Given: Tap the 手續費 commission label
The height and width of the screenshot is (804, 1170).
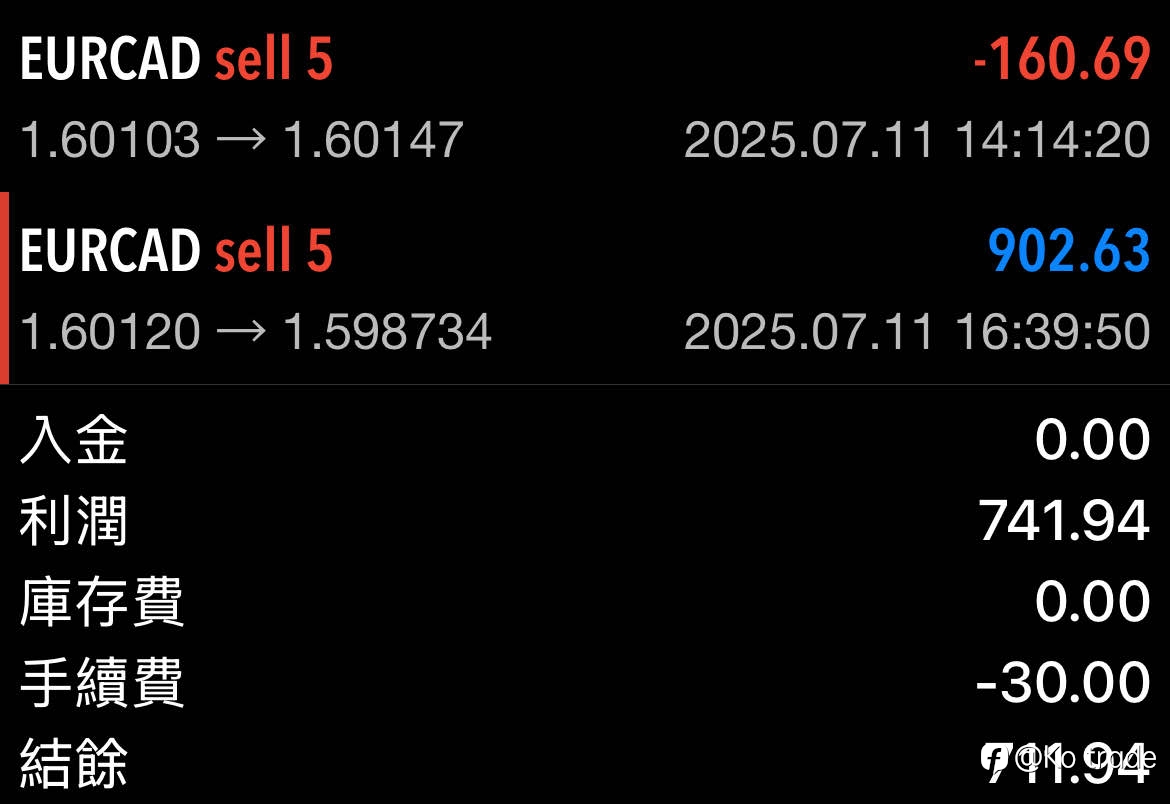Looking at the screenshot, I should click(x=102, y=682).
